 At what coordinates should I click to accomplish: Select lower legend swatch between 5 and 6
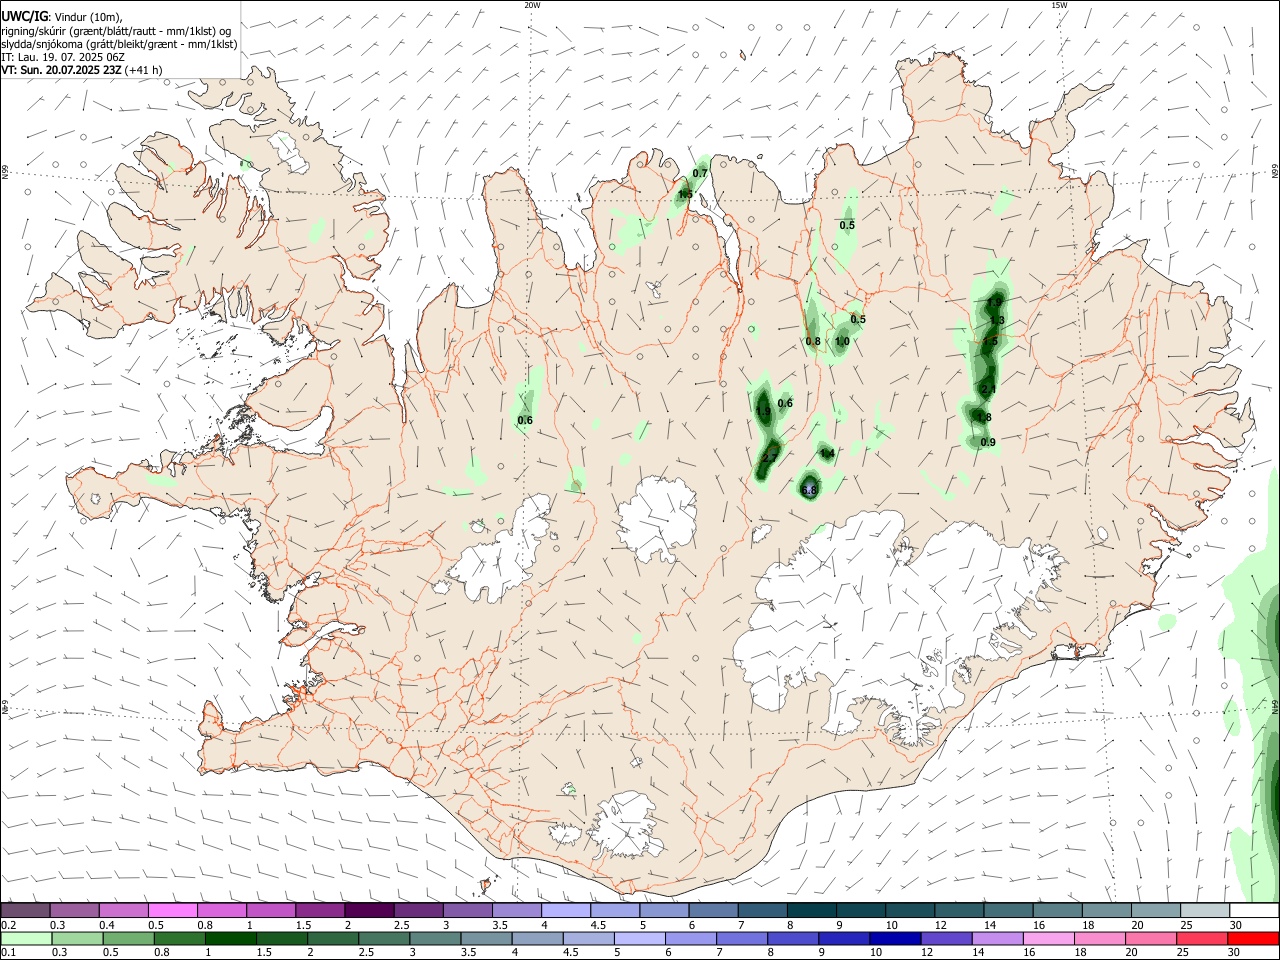click(638, 939)
